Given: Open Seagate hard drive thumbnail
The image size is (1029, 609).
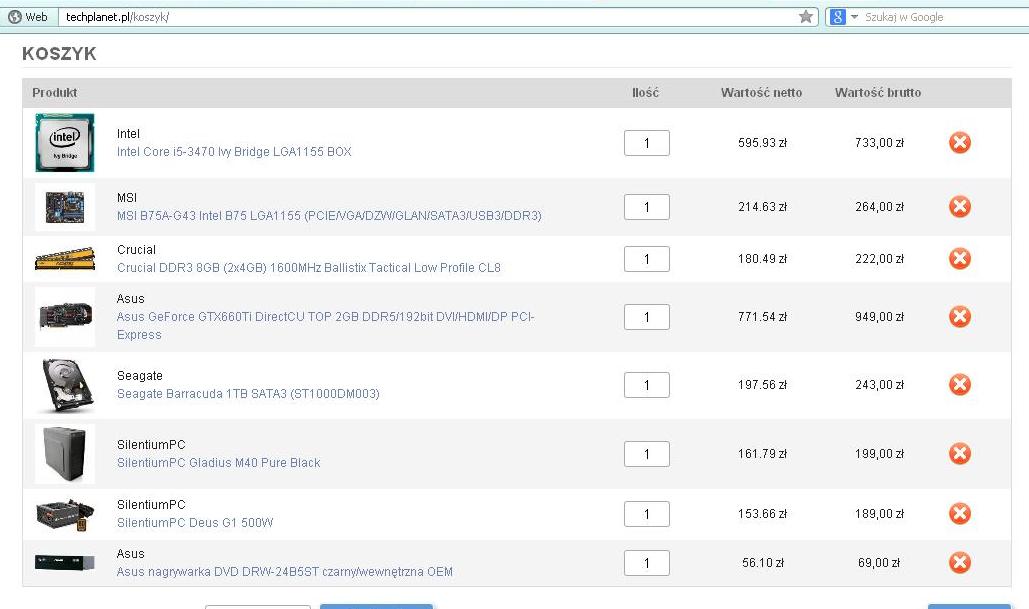Looking at the screenshot, I should [x=68, y=385].
